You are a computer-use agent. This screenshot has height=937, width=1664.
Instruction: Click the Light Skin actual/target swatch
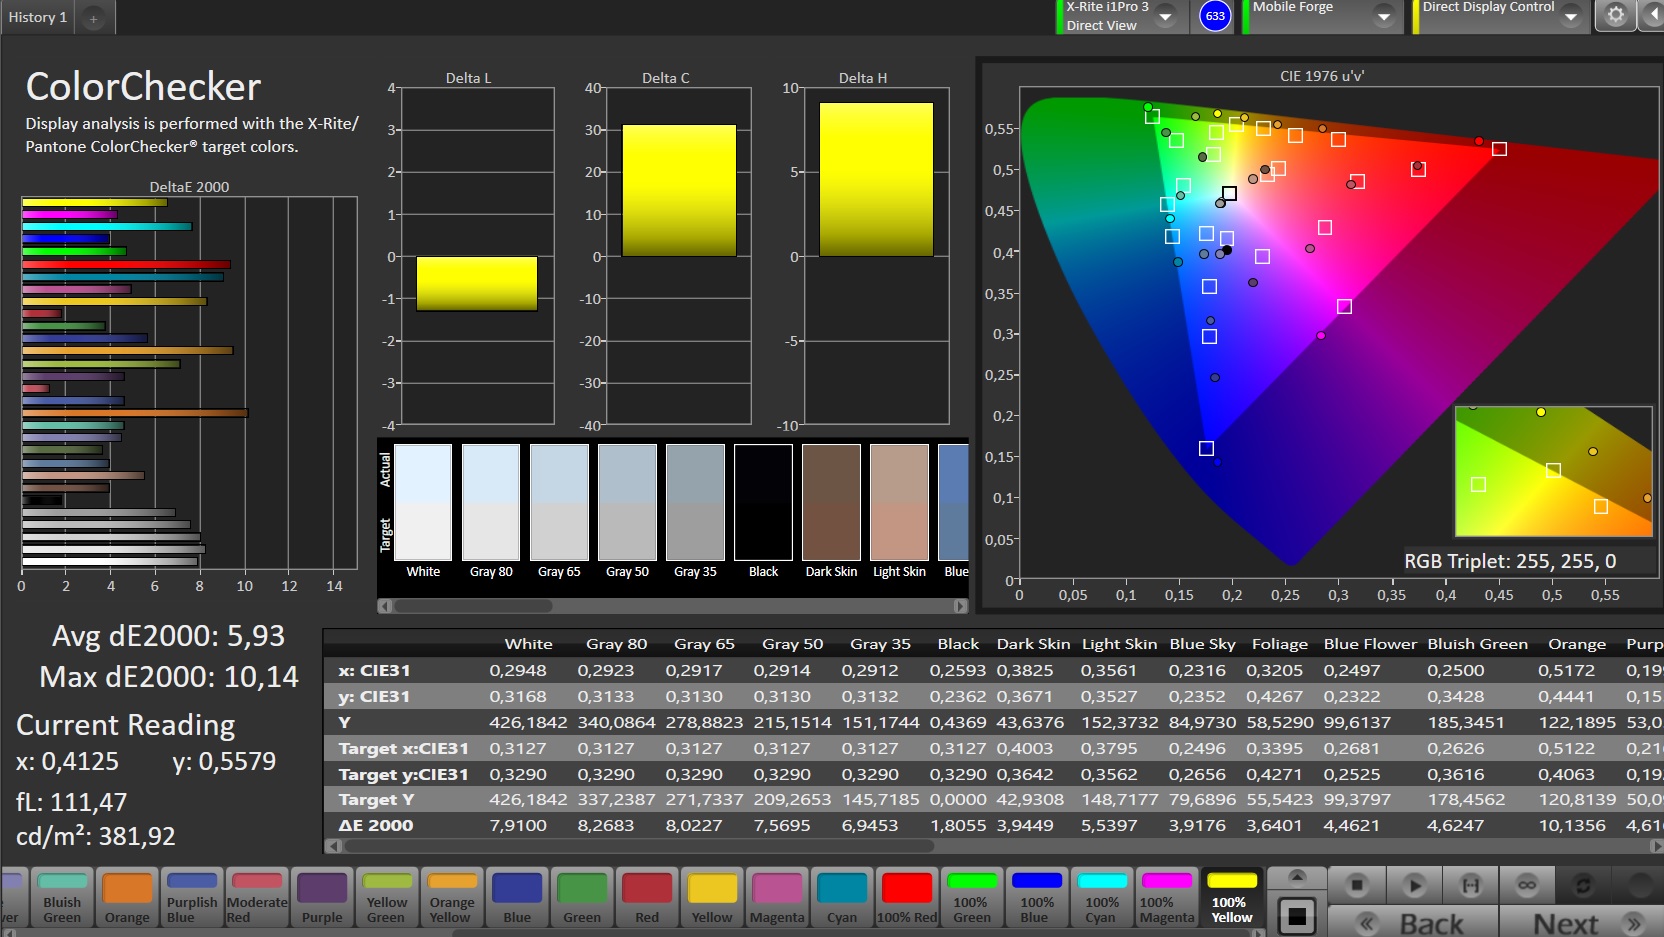tap(899, 502)
